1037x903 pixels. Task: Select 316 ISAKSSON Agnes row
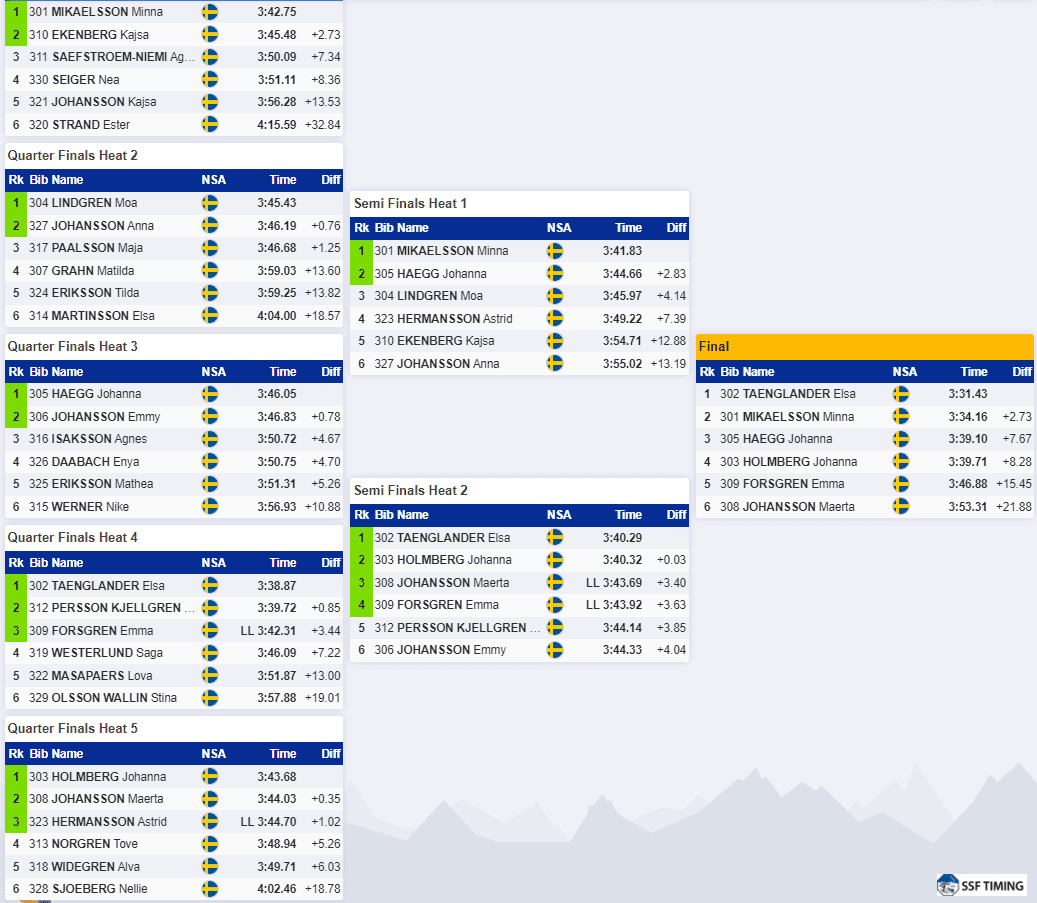174,439
